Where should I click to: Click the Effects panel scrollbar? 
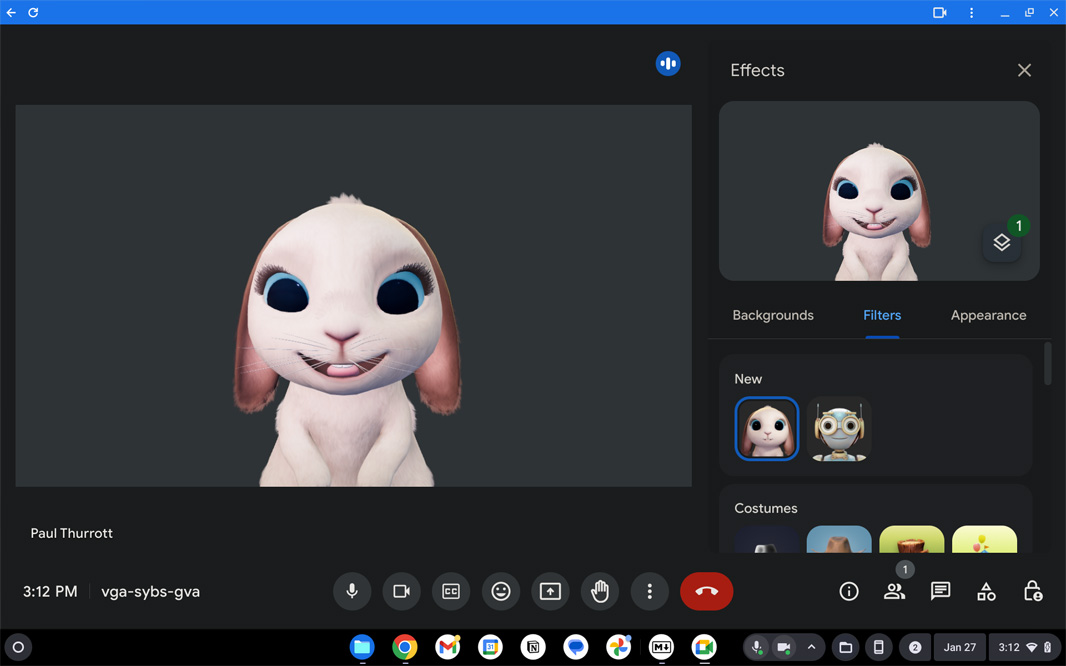coord(1048,364)
